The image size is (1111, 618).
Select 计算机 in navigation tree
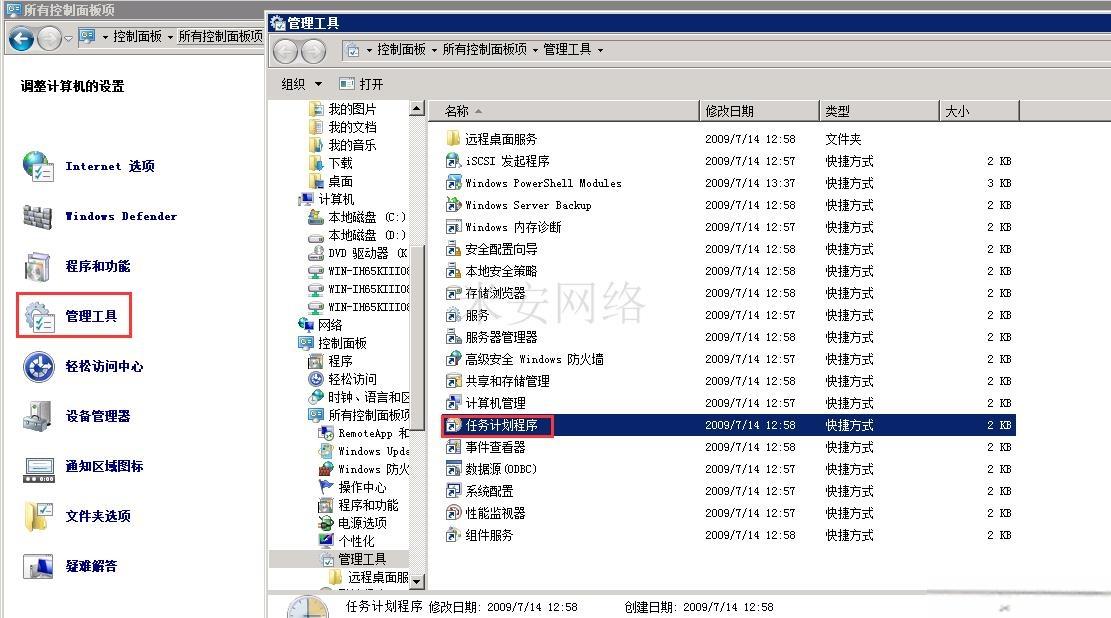[x=337, y=199]
